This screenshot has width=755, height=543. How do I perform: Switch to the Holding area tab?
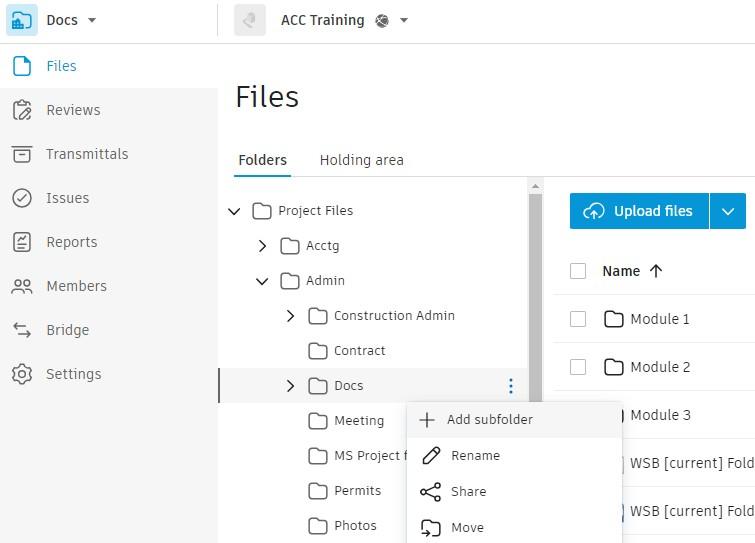point(361,160)
